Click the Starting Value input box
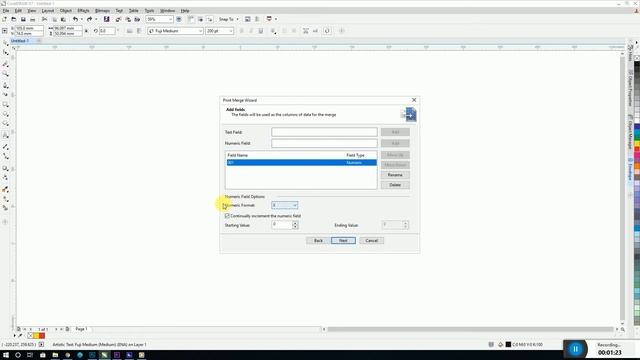Screen dimensions: 640x360 [x=282, y=225]
